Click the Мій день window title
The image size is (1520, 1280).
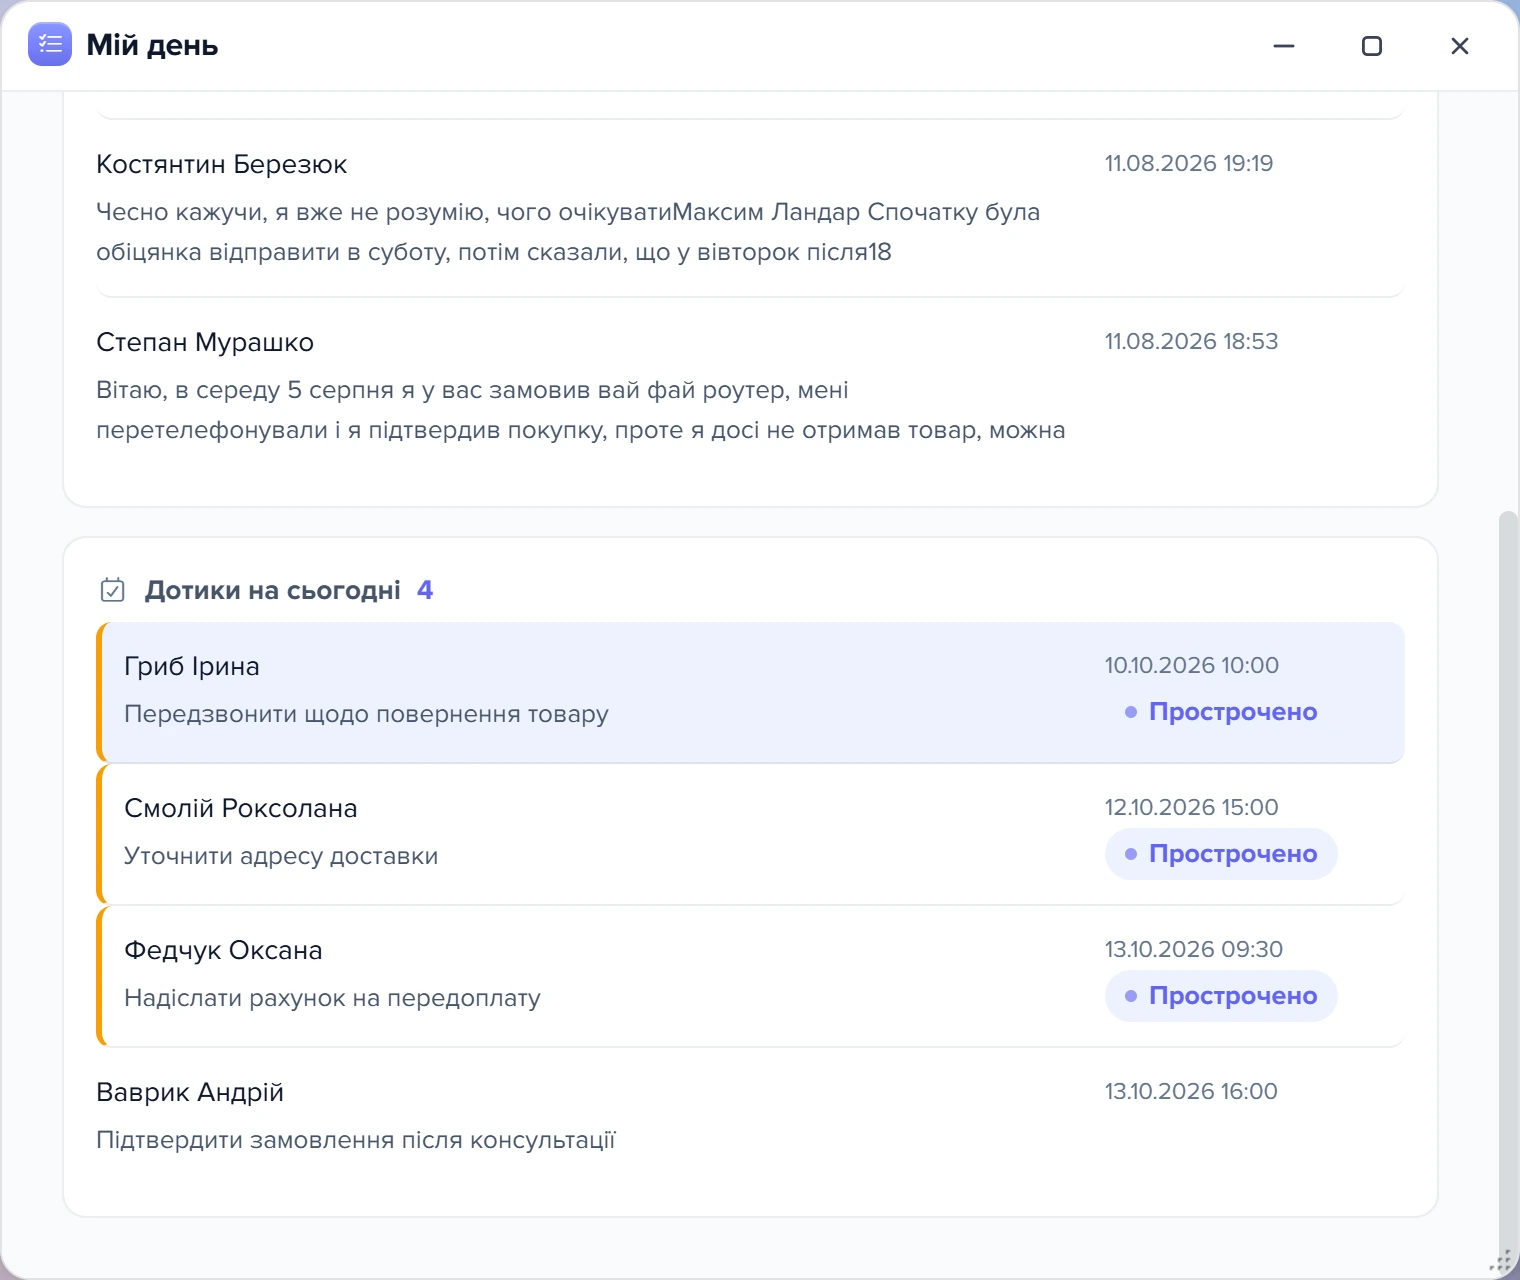coord(152,45)
